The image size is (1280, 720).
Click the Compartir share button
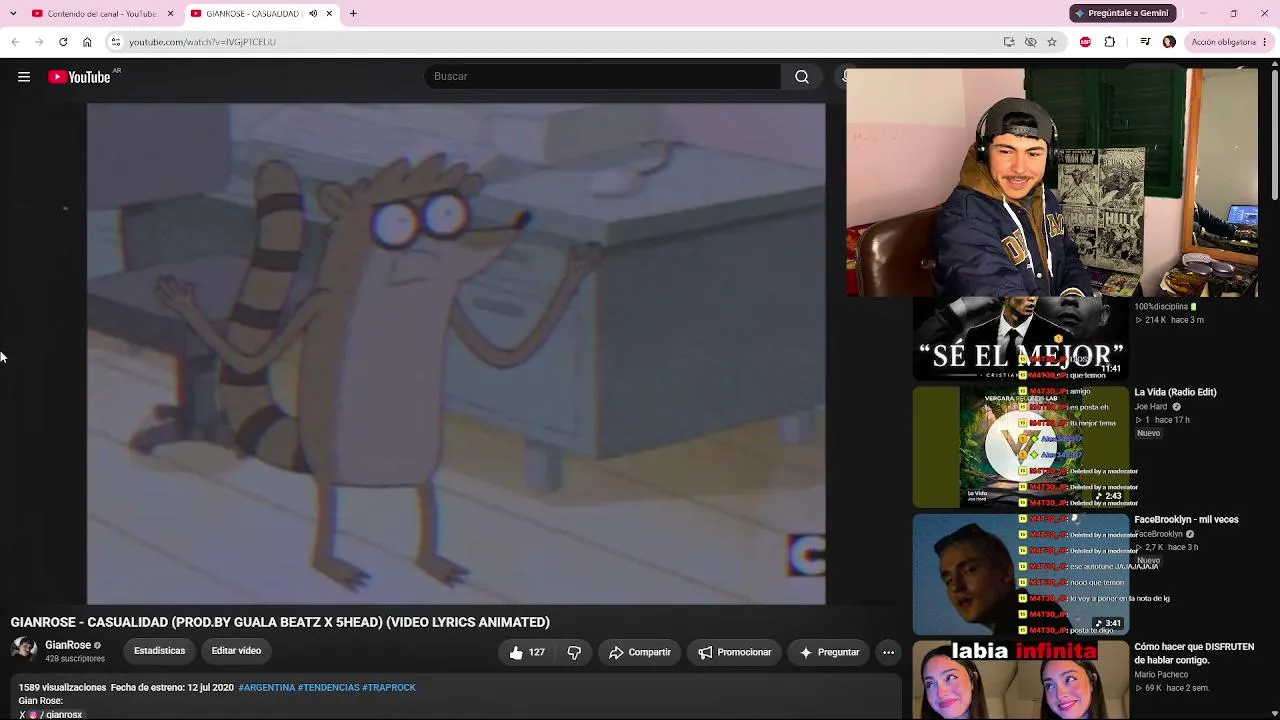tap(640, 653)
